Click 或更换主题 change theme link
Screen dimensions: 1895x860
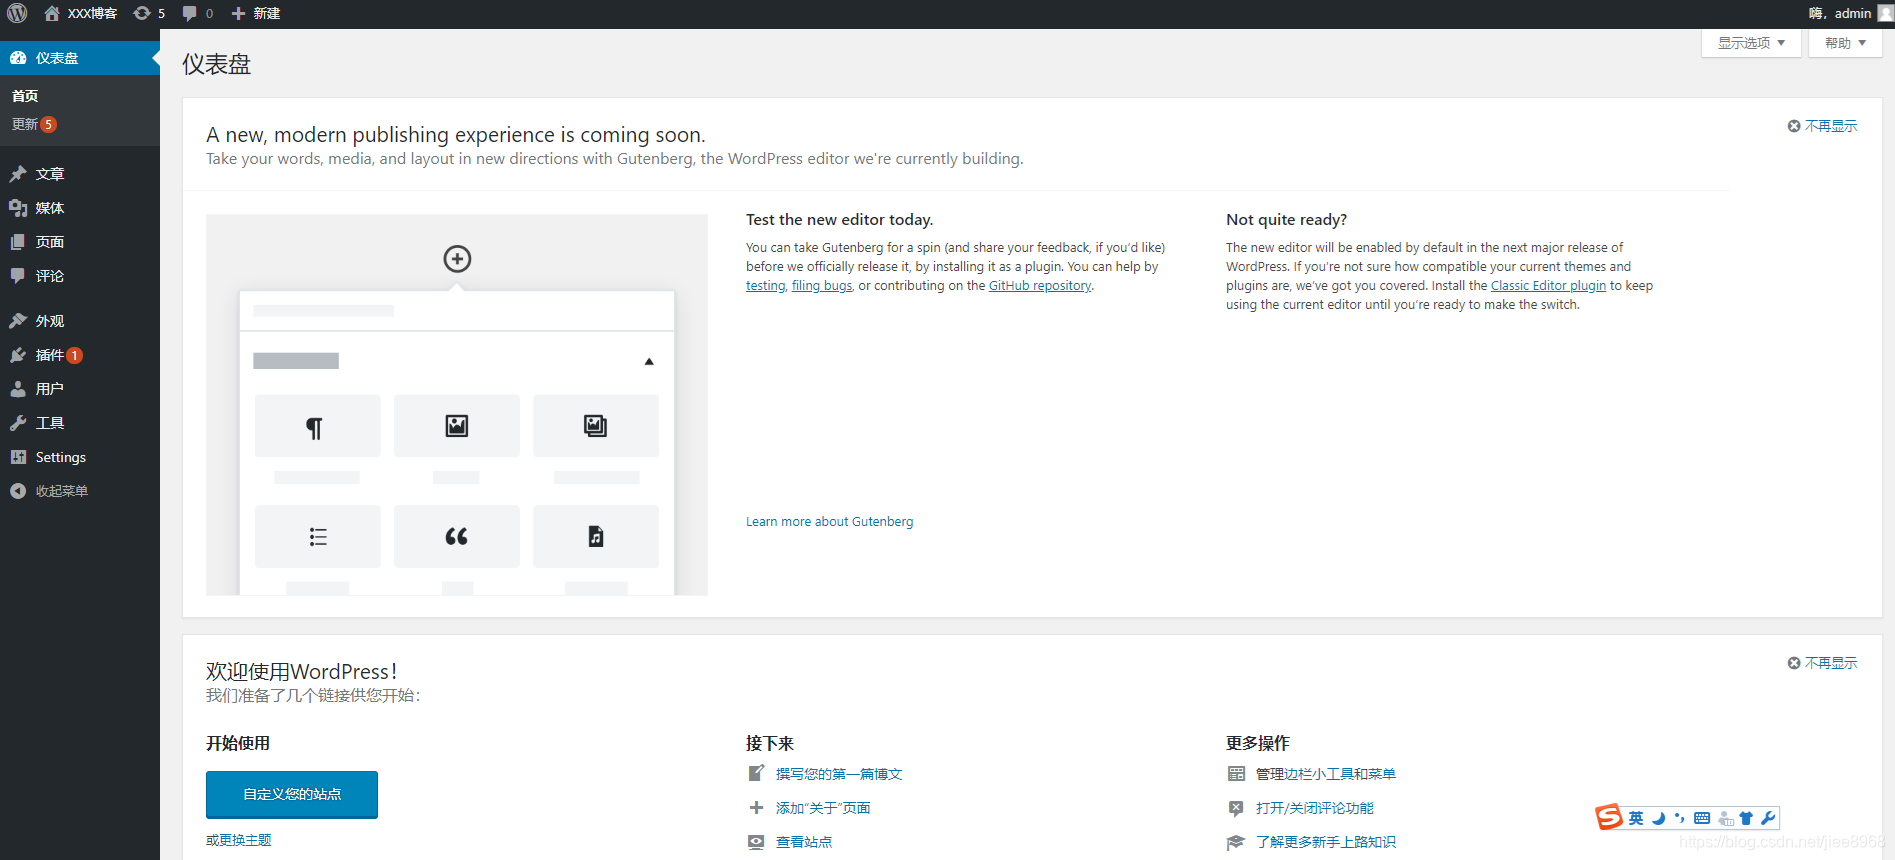(x=239, y=840)
